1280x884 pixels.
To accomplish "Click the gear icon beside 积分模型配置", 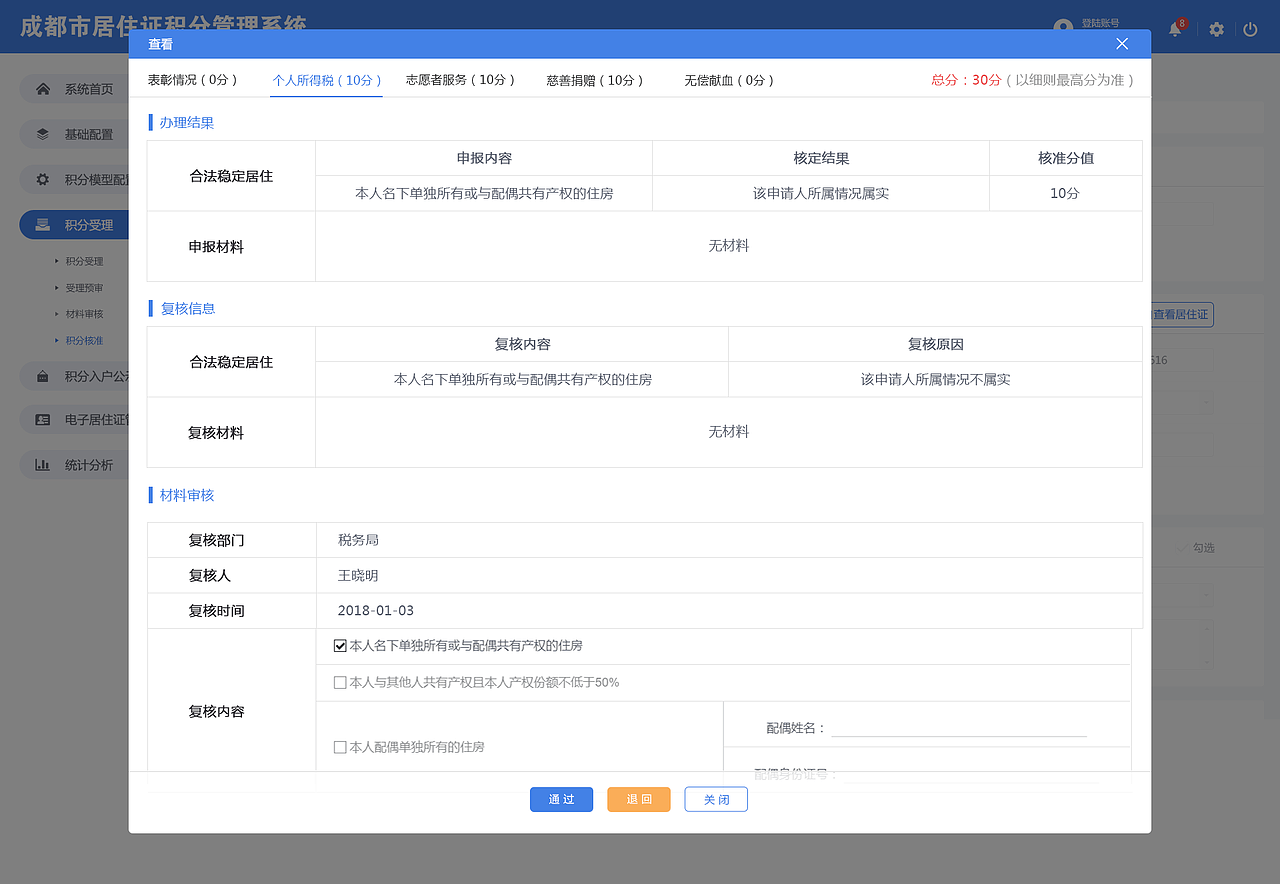I will 43,180.
